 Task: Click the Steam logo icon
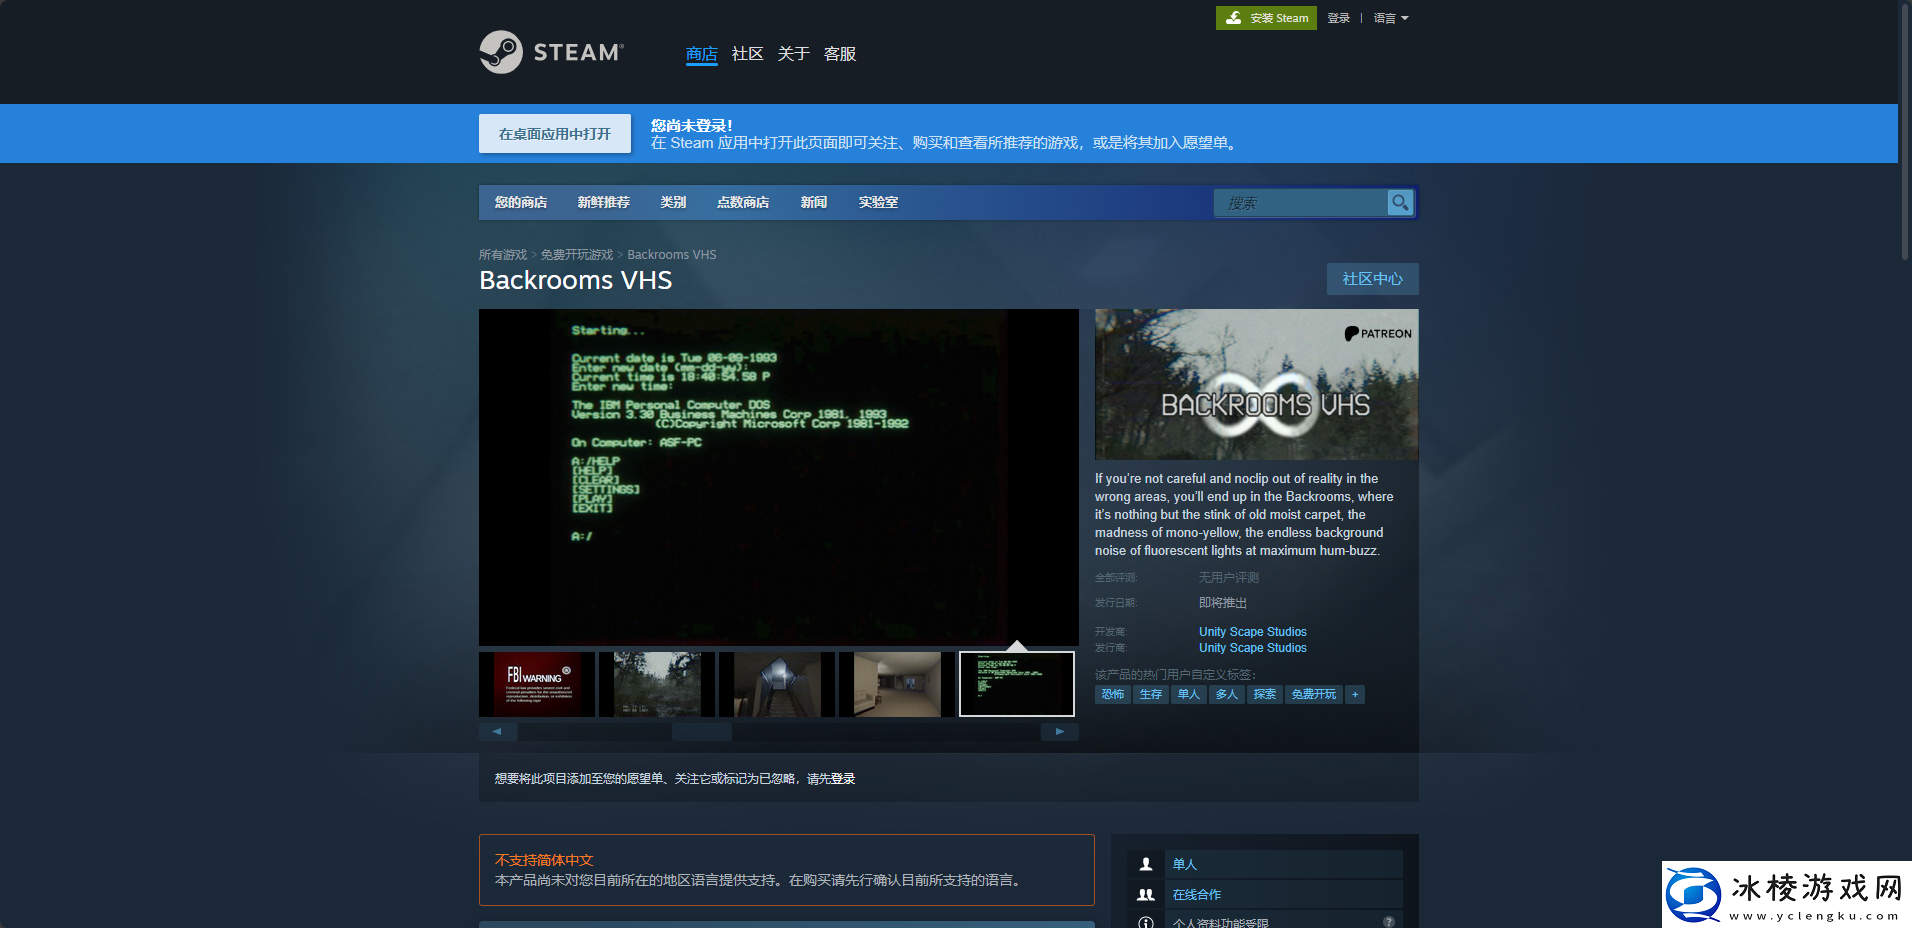click(501, 52)
